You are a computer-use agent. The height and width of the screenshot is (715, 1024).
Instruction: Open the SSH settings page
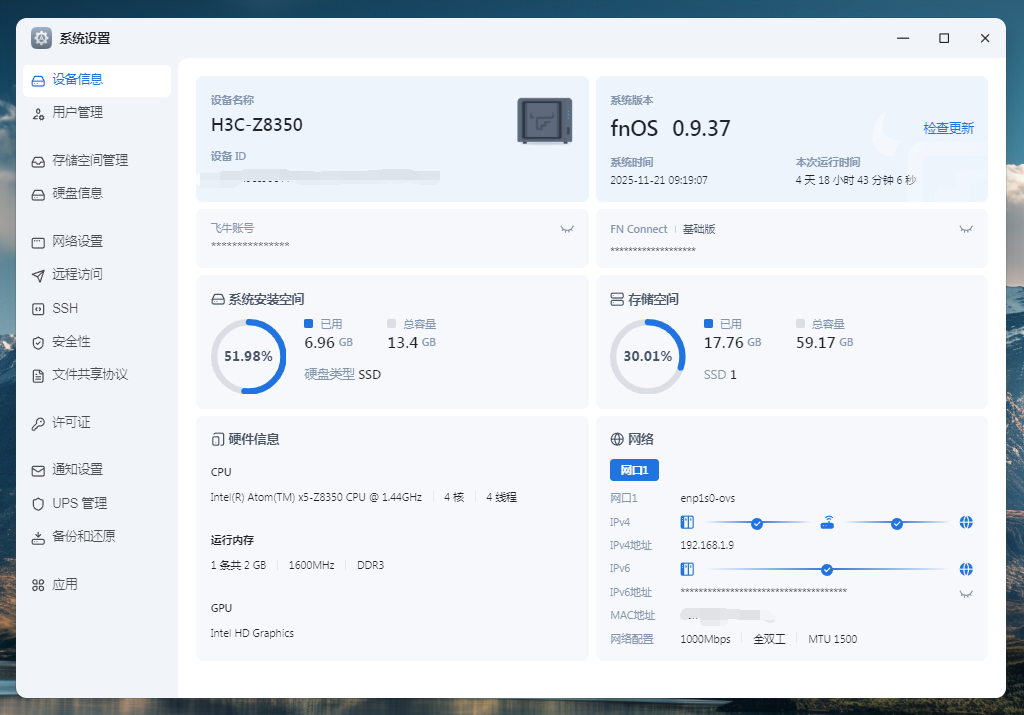[65, 308]
